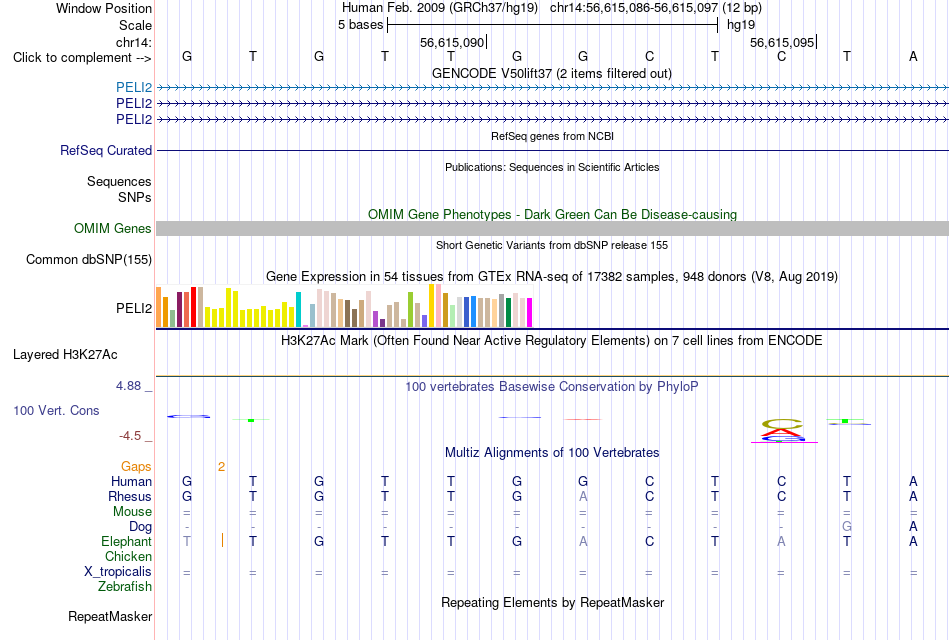Click the RepeatMasker track label
950x640 pixels.
[110, 616]
